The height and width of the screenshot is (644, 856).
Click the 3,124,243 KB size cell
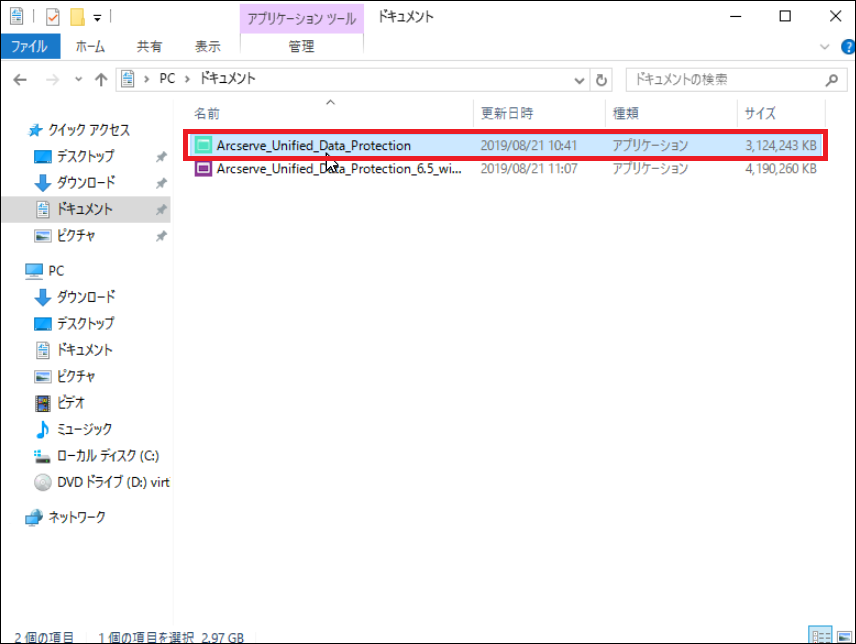coord(781,145)
